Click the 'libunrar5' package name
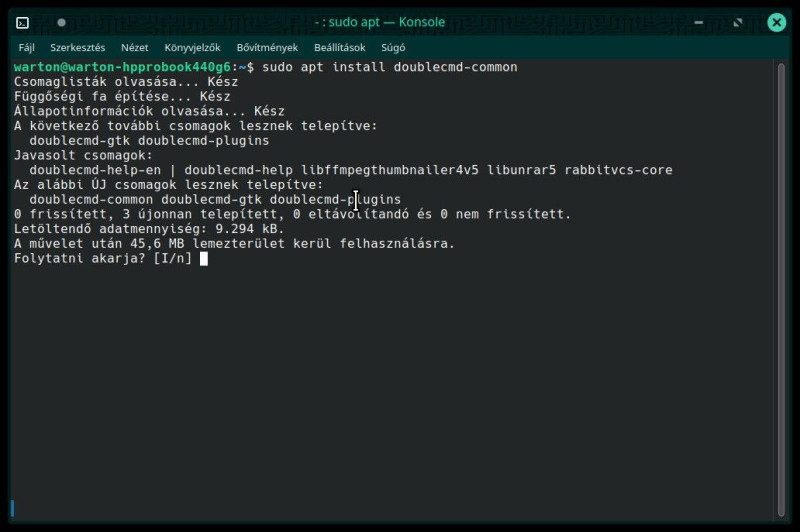800x532 pixels. click(521, 170)
